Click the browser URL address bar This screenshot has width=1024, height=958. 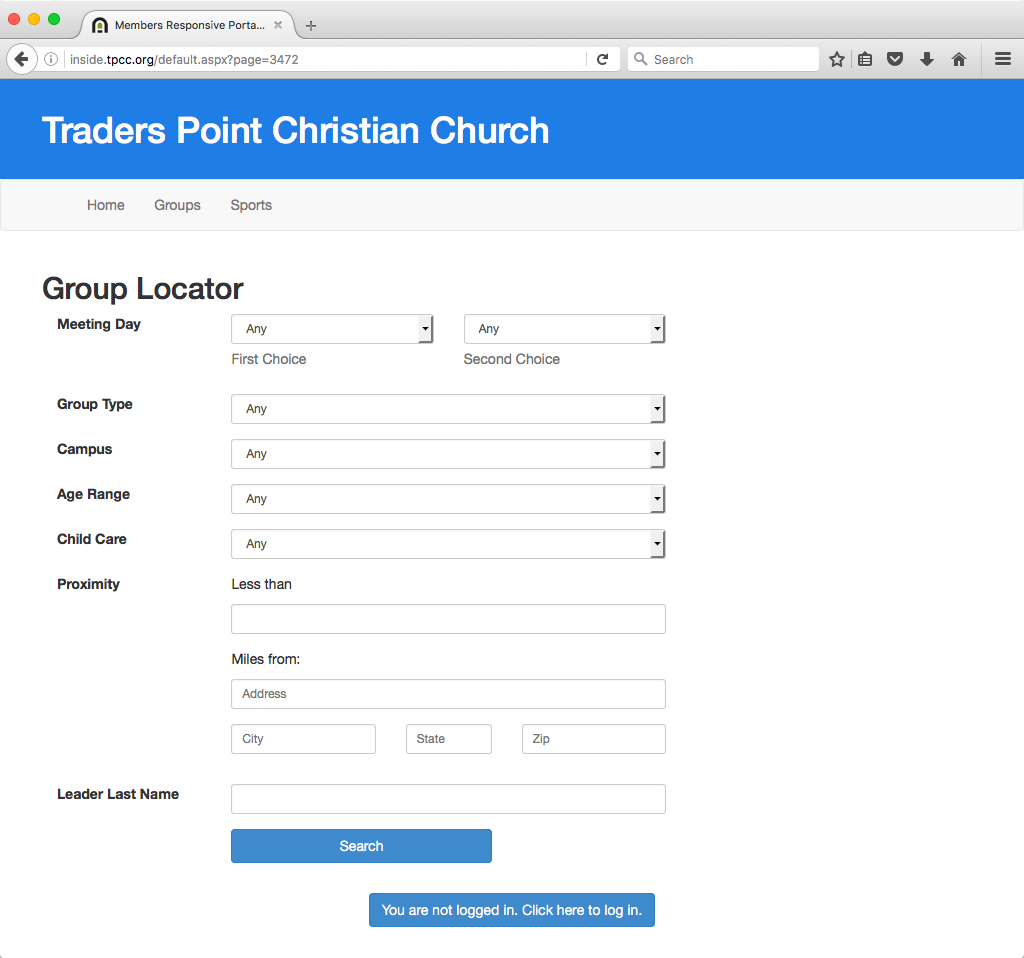coord(325,59)
